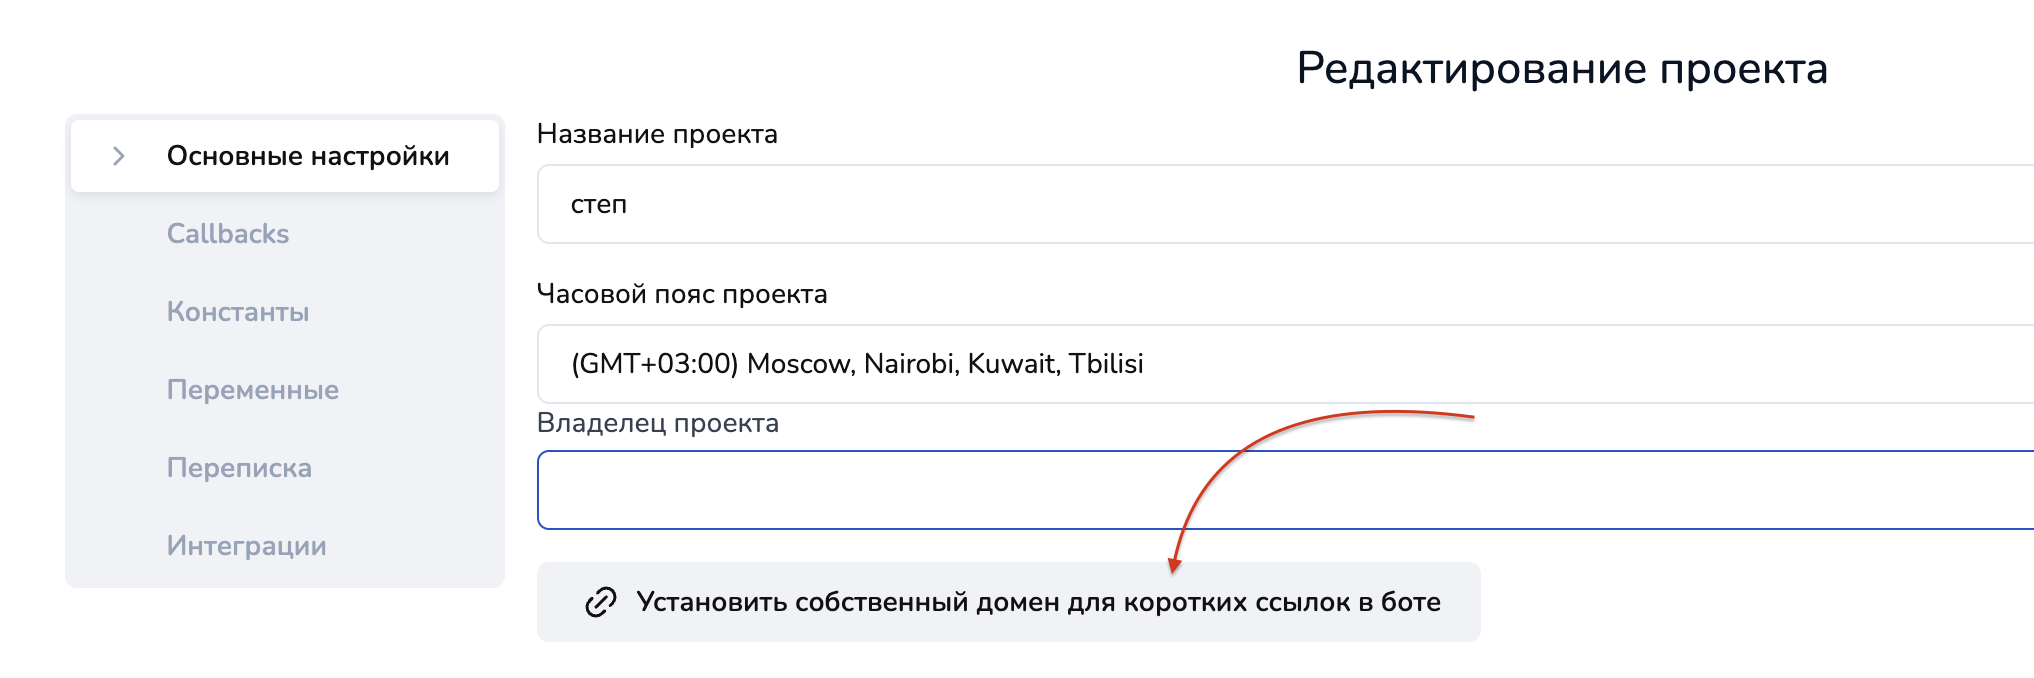Expand the Часовой пояс проекта dropdown
The width and height of the screenshot is (2034, 678).
[1280, 364]
